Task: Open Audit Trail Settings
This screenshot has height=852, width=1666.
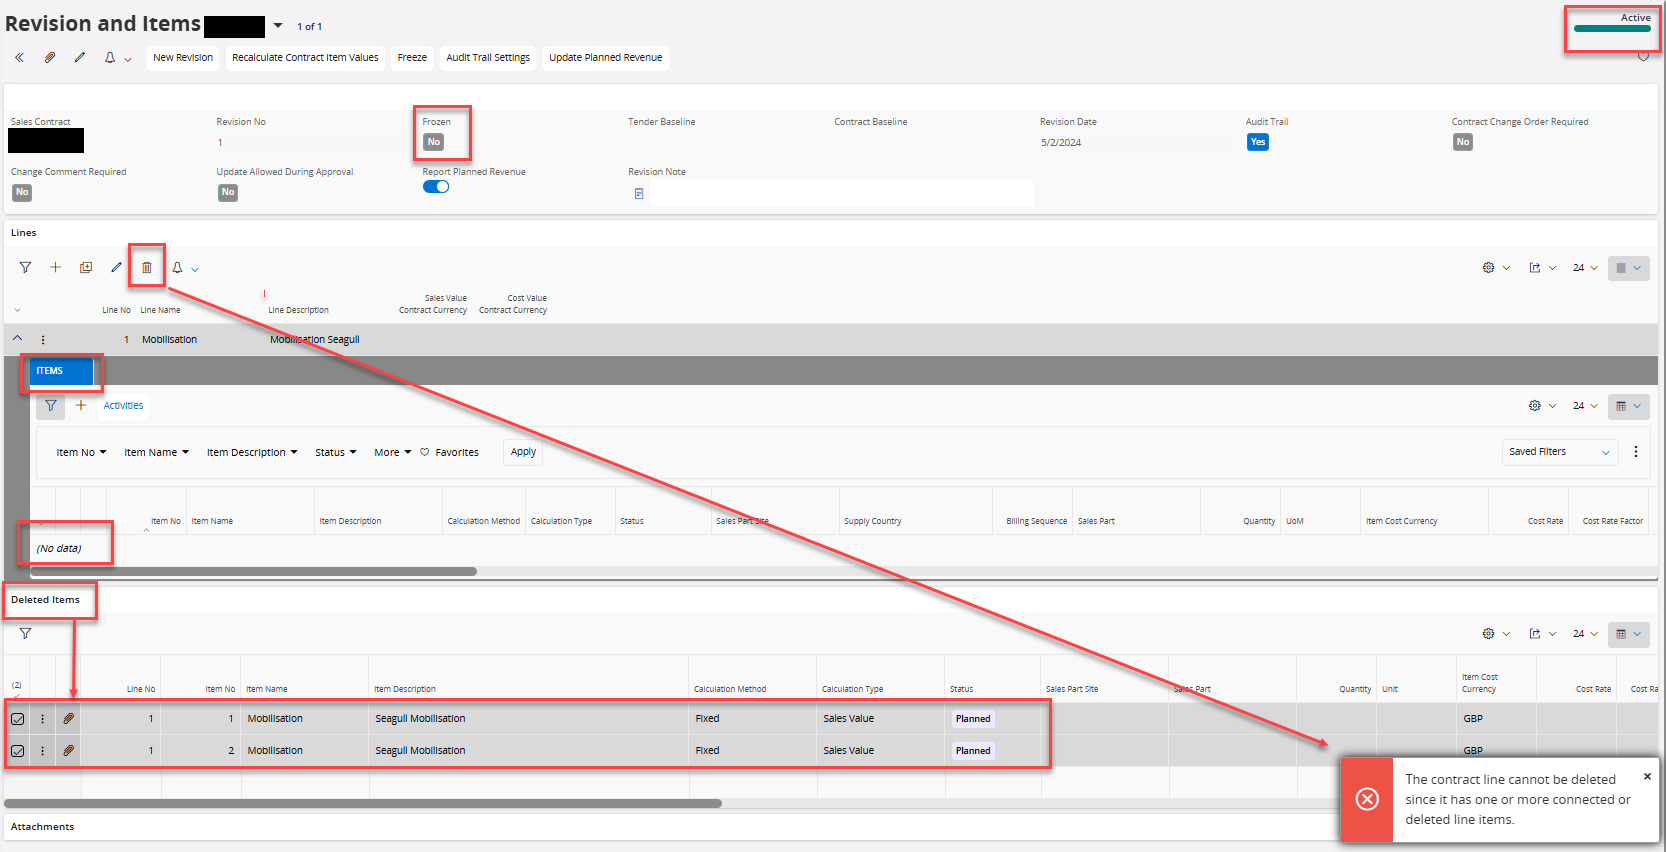Action: click(x=488, y=58)
